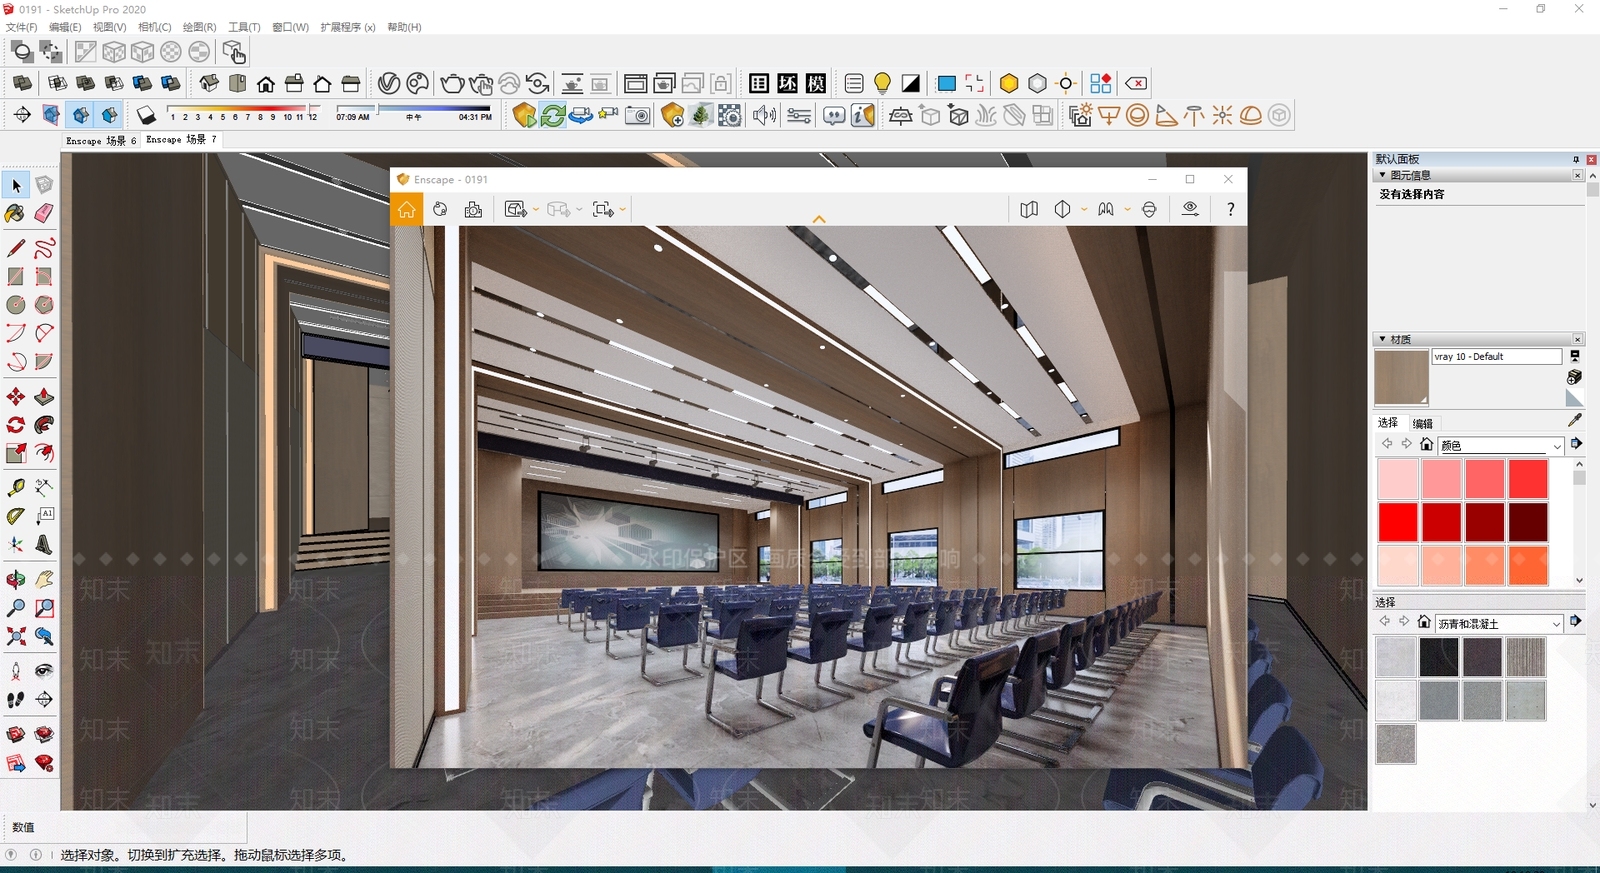Open Enscape asset library tree icon
The image size is (1600, 873).
[701, 115]
